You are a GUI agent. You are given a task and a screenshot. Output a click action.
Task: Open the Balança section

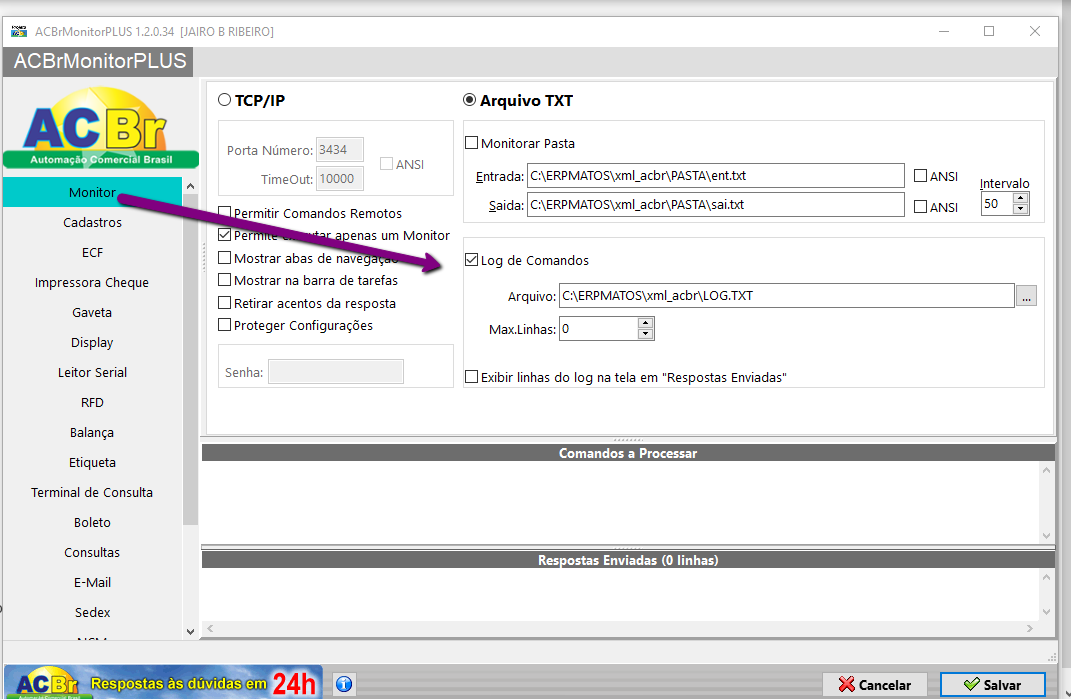tap(92, 433)
